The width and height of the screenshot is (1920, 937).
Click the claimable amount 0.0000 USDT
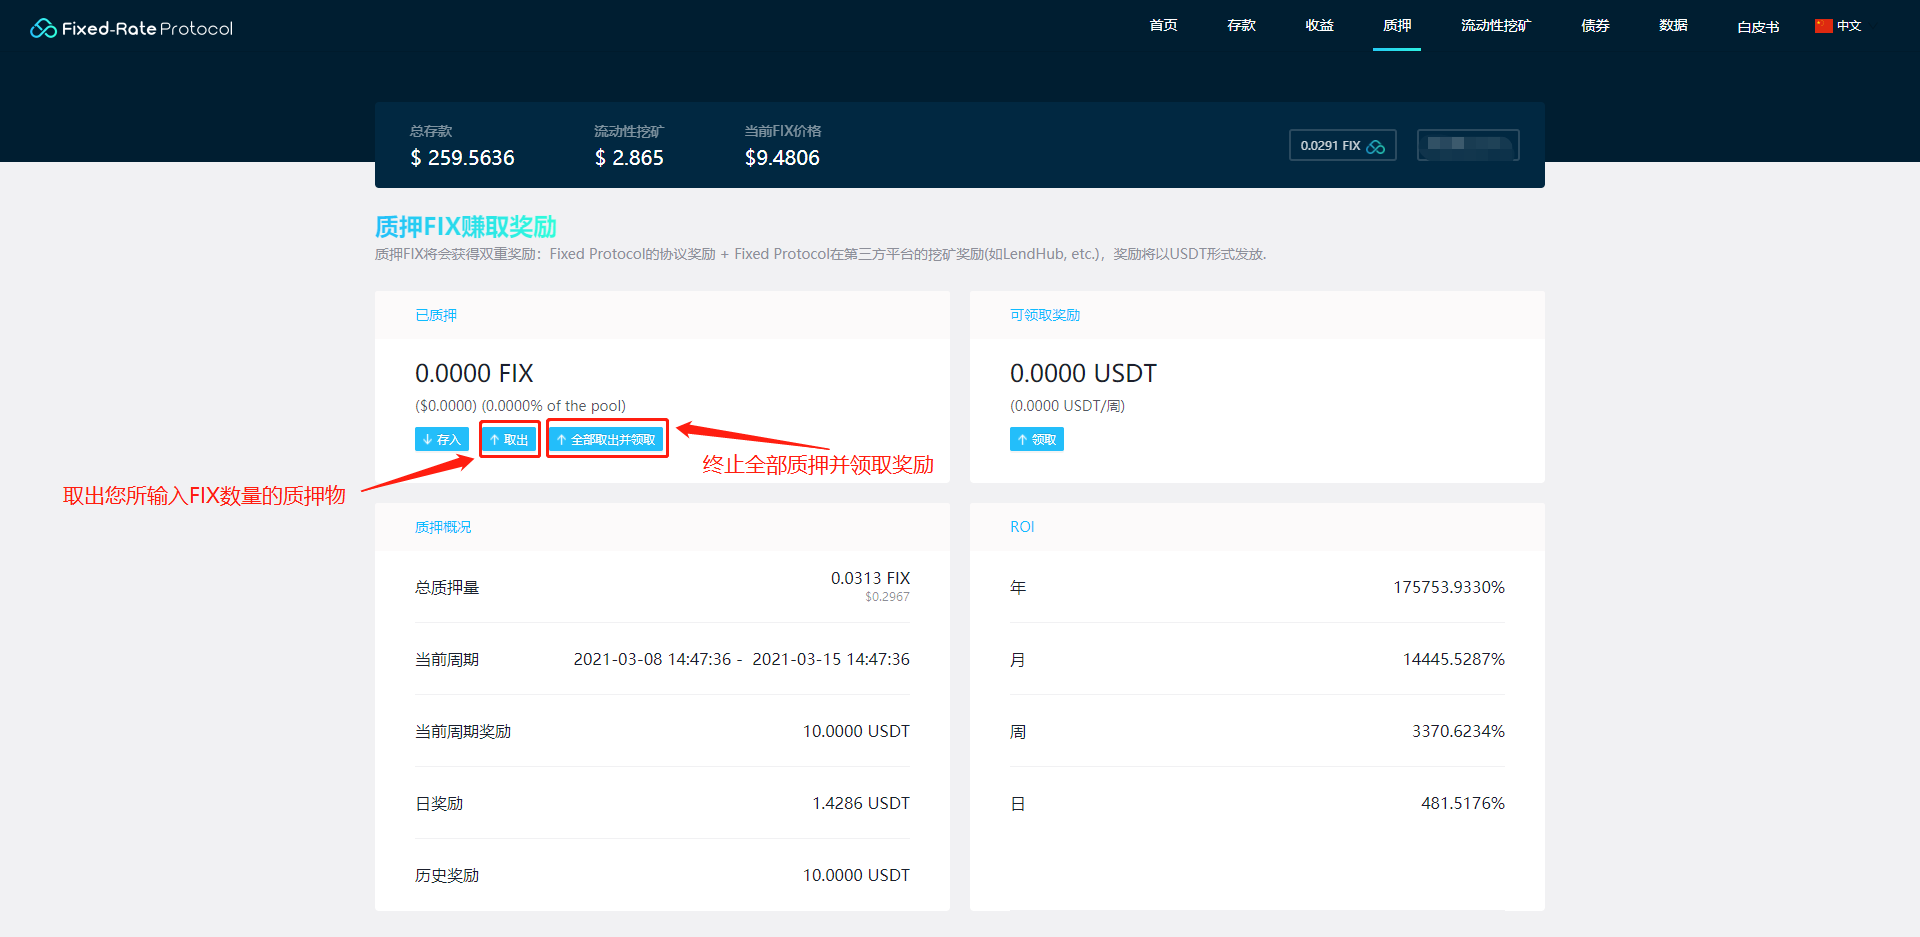click(1083, 374)
